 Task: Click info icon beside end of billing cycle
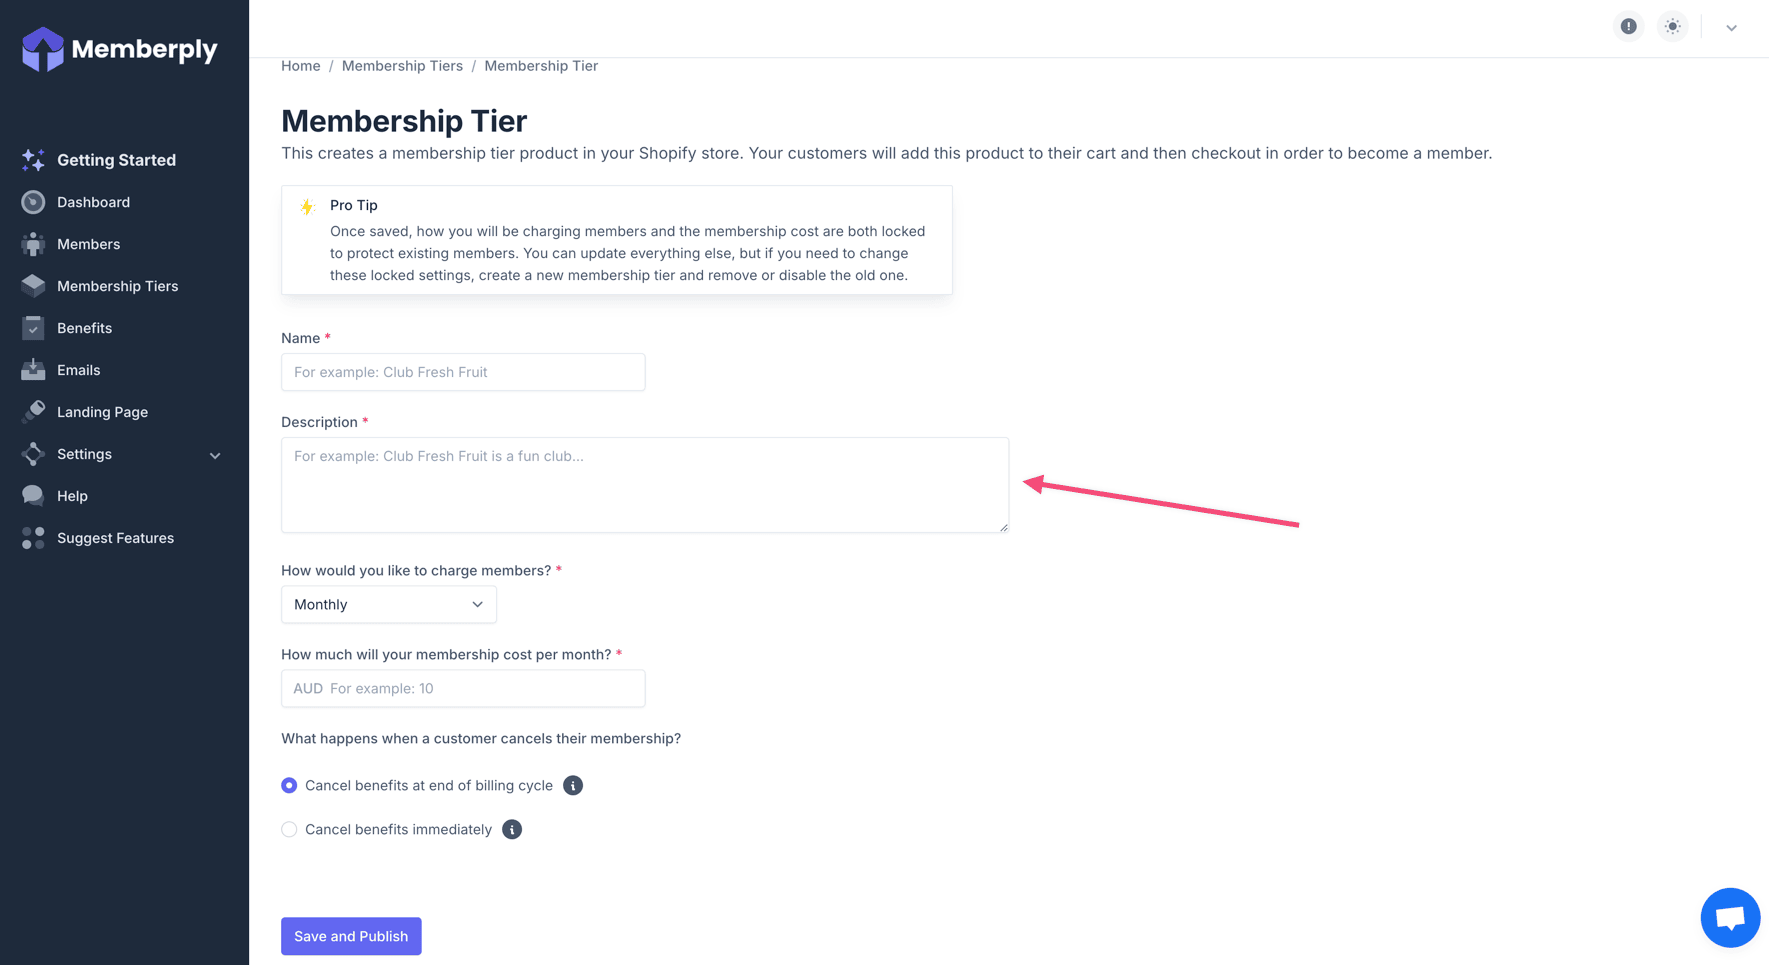[x=573, y=786]
